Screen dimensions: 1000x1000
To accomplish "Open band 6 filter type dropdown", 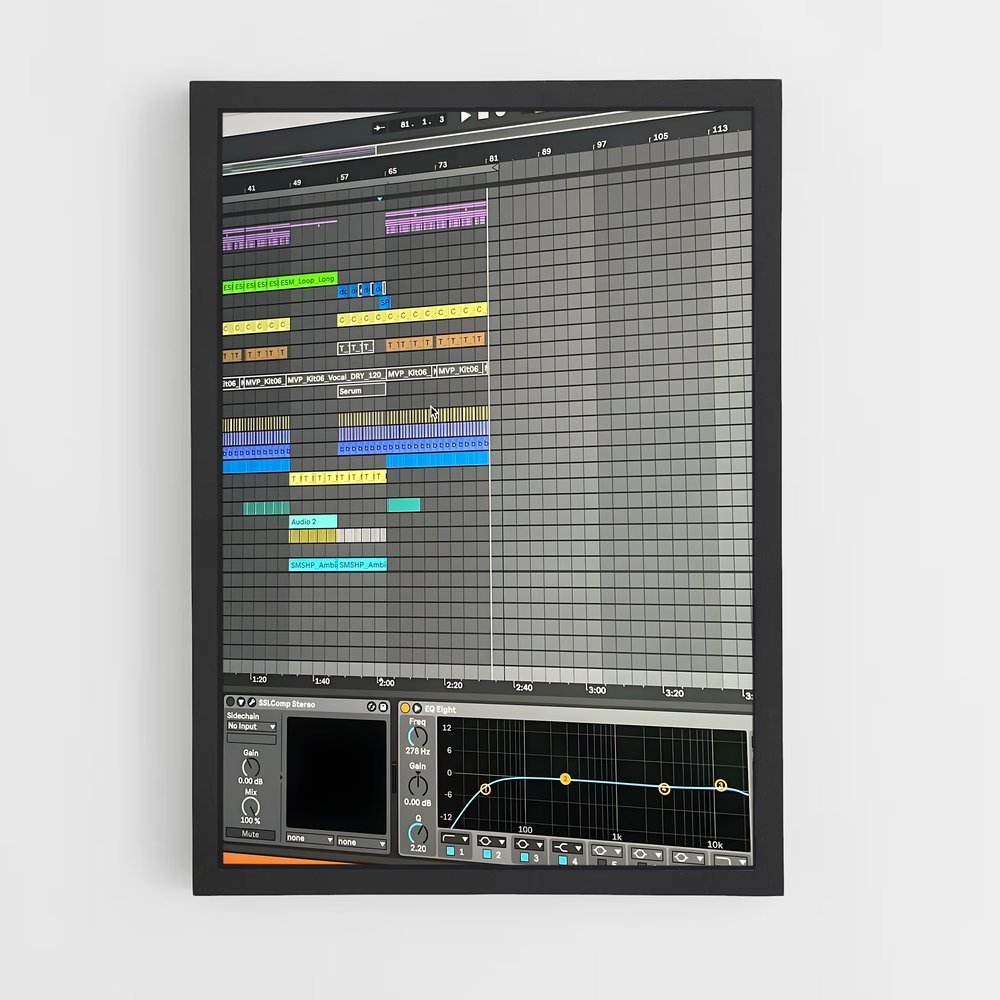I will click(647, 854).
